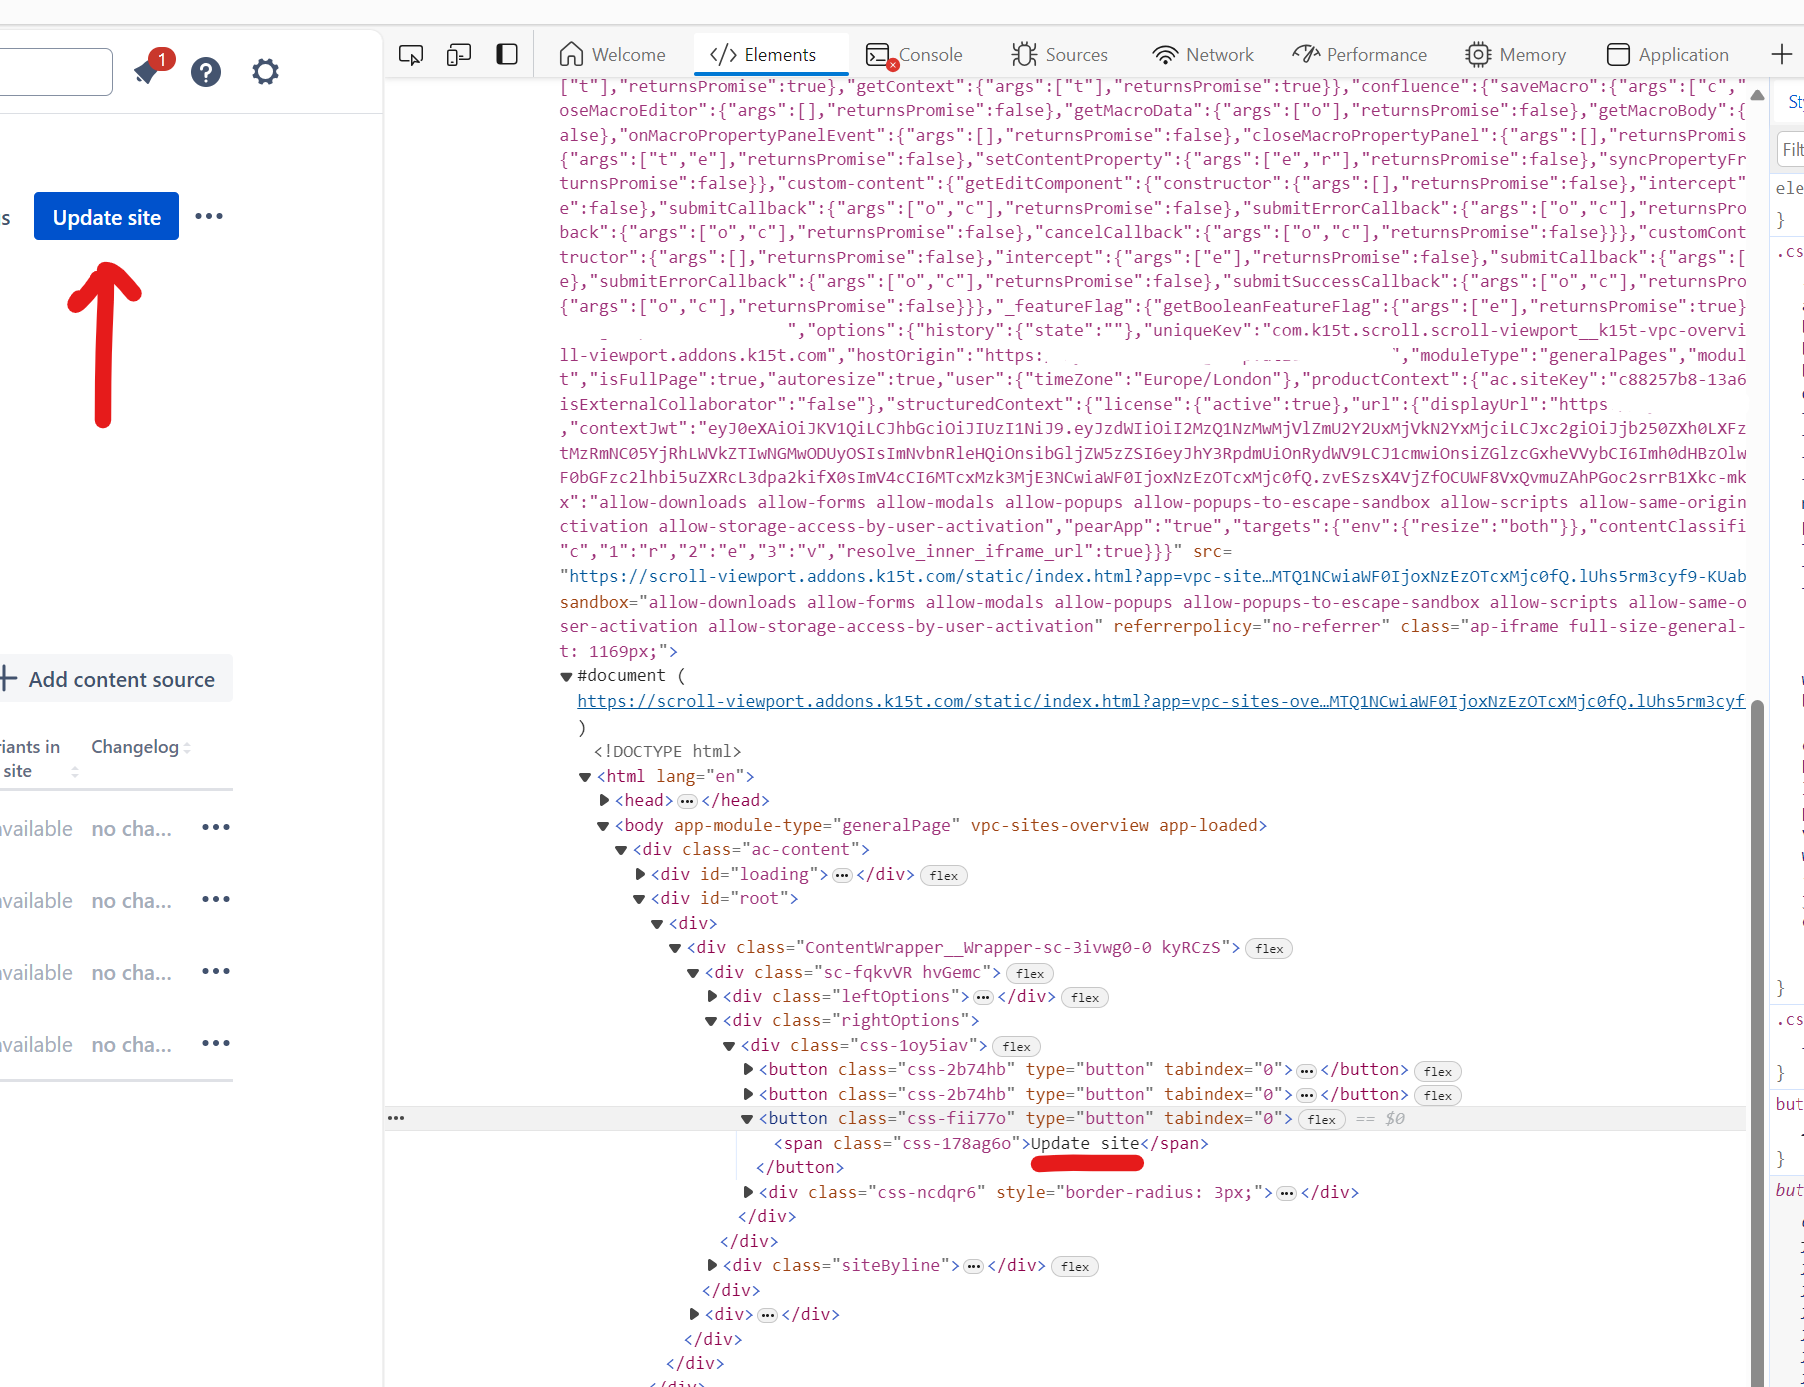The image size is (1804, 1387).
Task: Toggle flex badge on css-fii77o button
Action: pyautogui.click(x=1322, y=1120)
